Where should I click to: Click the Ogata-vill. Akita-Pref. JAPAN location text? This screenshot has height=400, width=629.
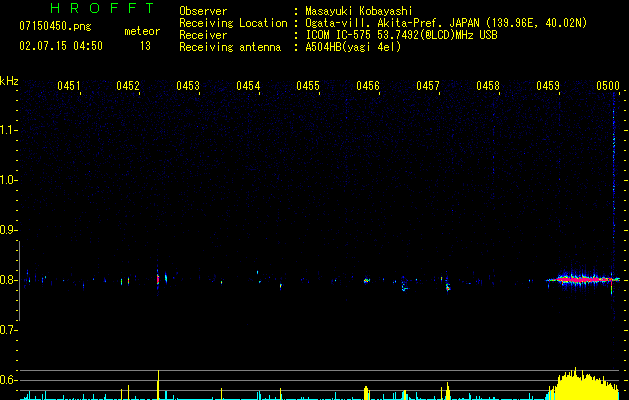pyautogui.click(x=446, y=23)
